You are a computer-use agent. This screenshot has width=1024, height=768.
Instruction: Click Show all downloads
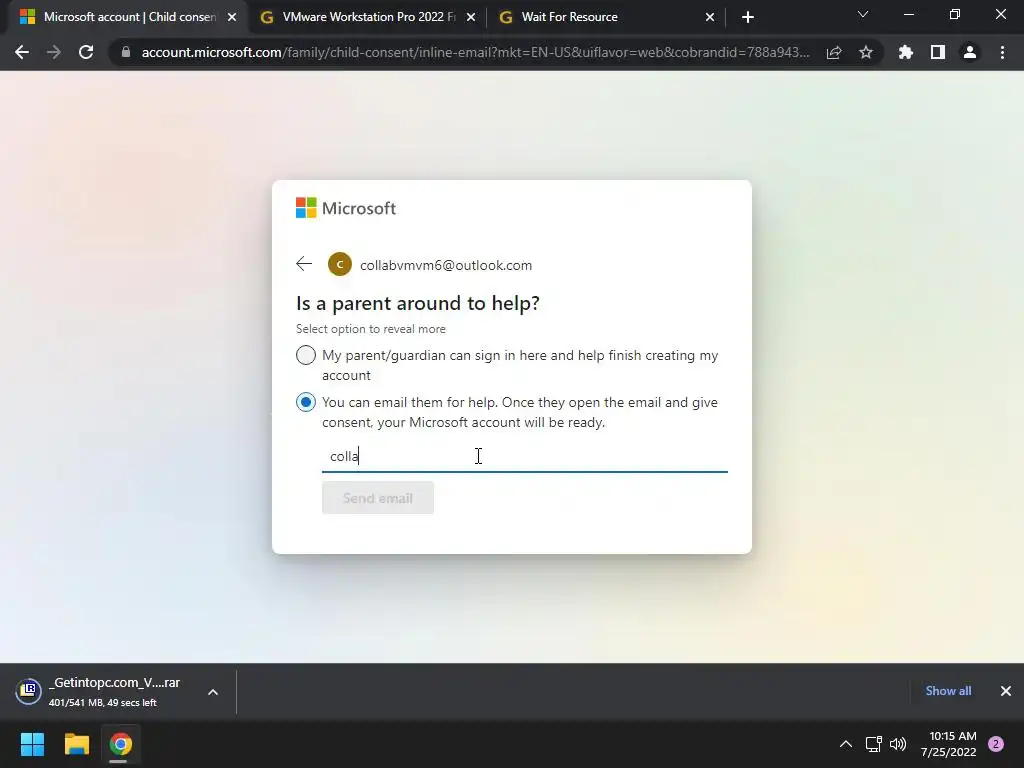(x=948, y=691)
